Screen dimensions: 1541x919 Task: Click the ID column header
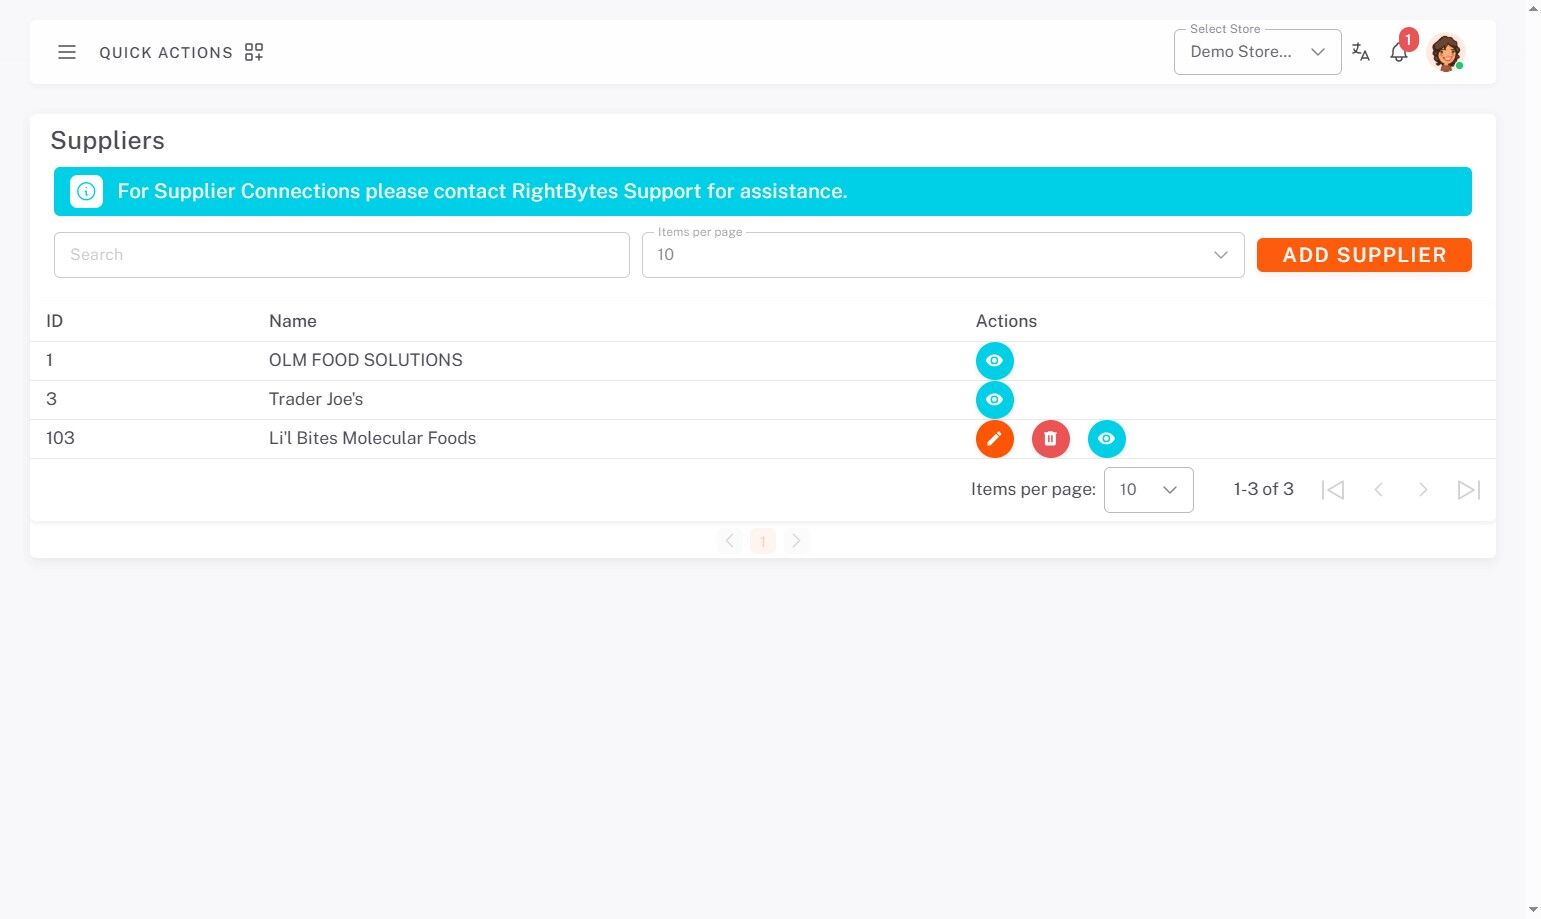54,321
